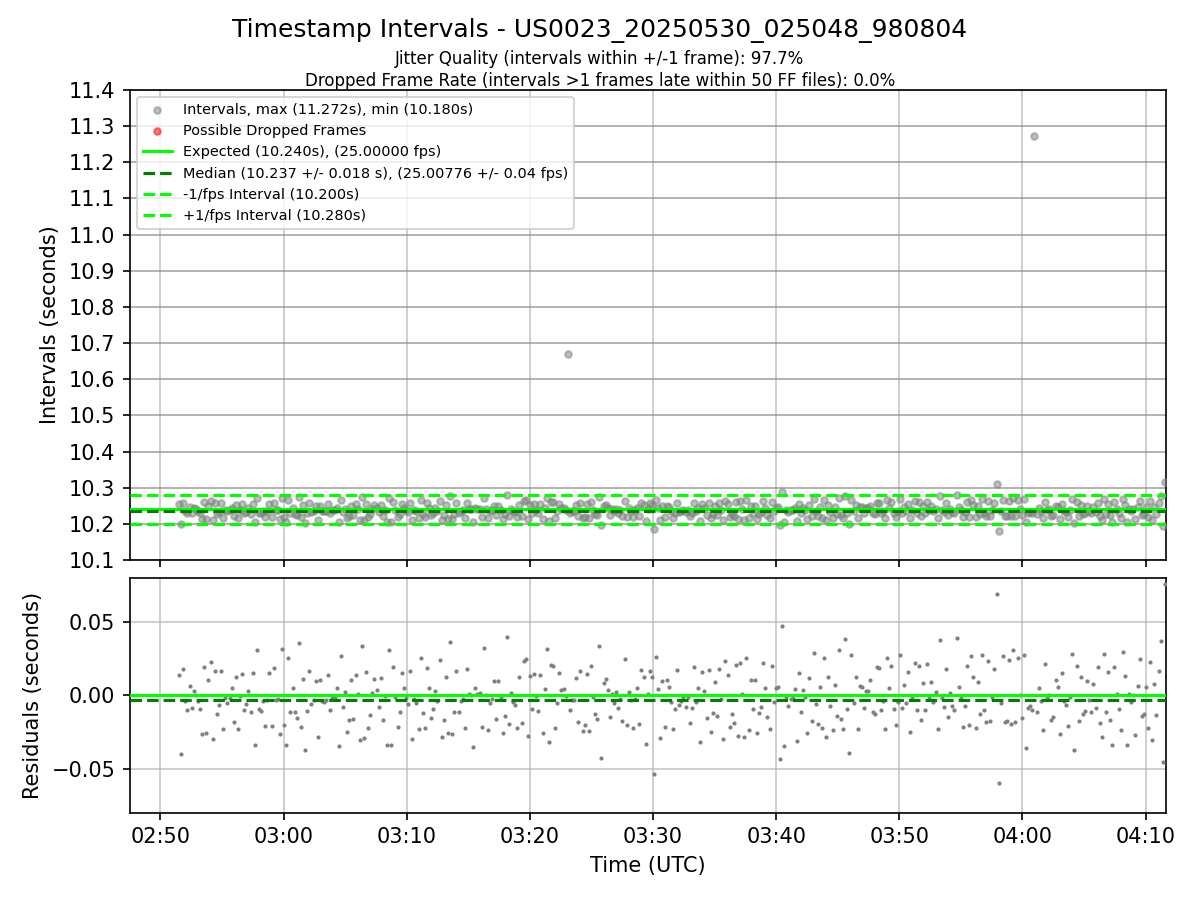Screen dimensions: 1200x900
Task: Select the Jitter Quality 97.7% subtitle line
Action: [x=599, y=58]
